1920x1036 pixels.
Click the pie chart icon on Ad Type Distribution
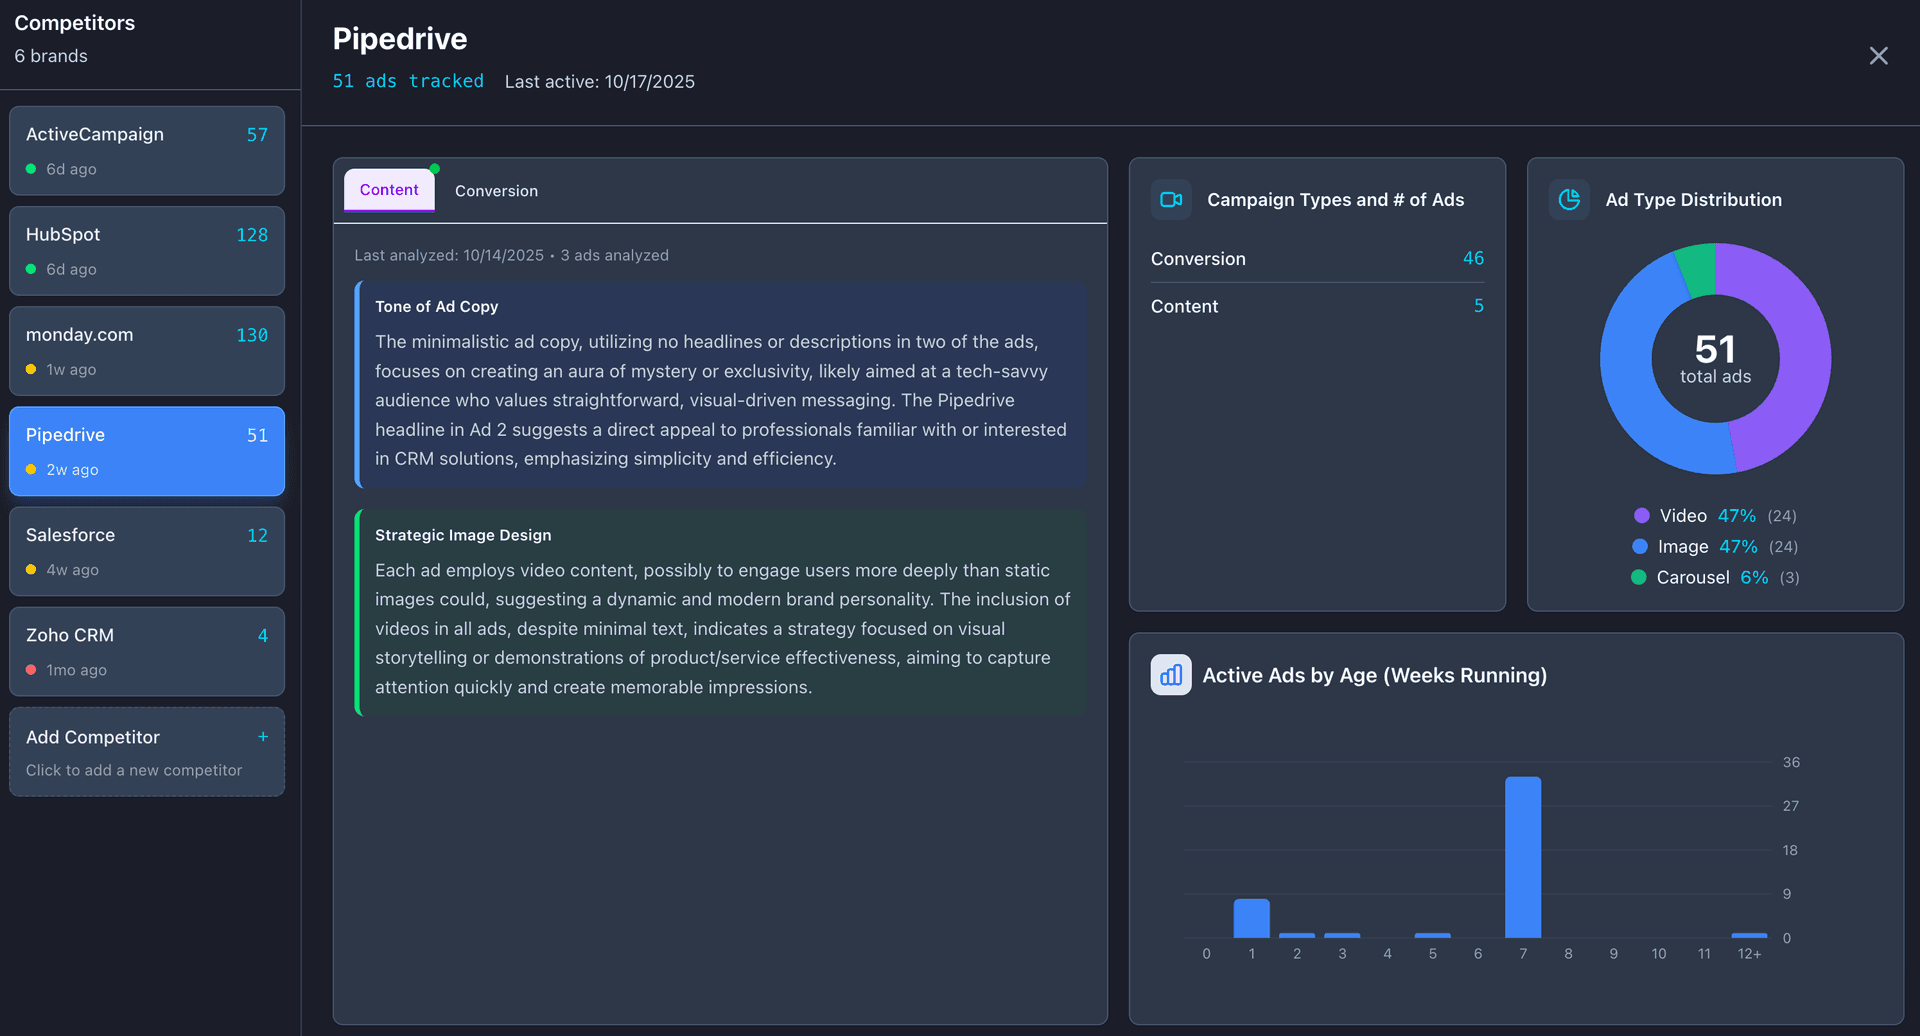tap(1569, 199)
